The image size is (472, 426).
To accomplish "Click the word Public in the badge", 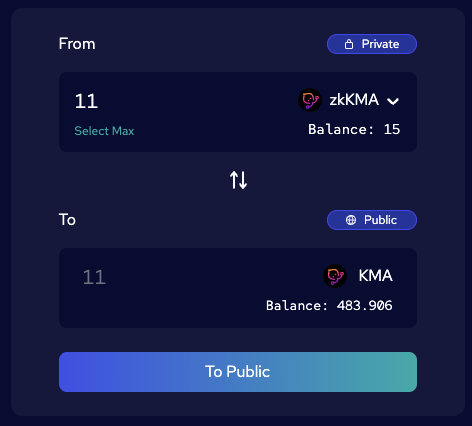I will pos(380,220).
